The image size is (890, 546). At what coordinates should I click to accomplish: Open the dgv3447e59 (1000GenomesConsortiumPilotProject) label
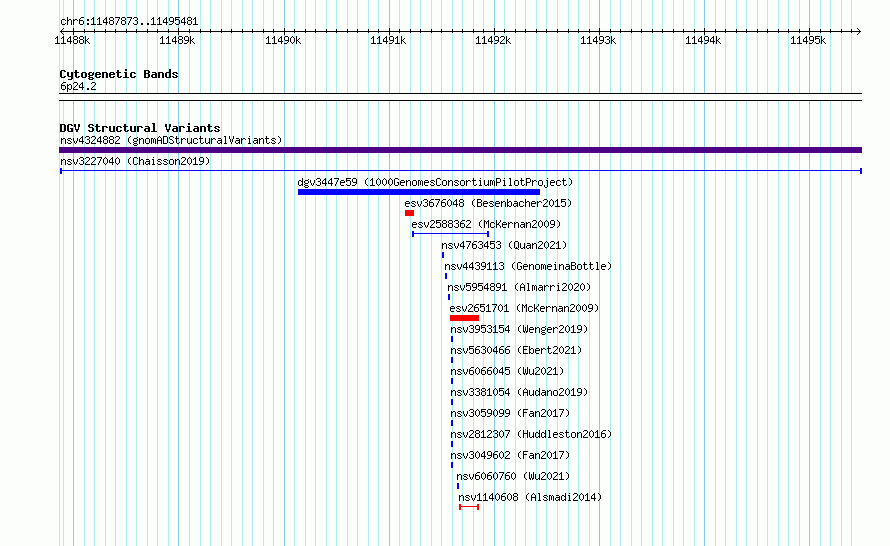(435, 182)
